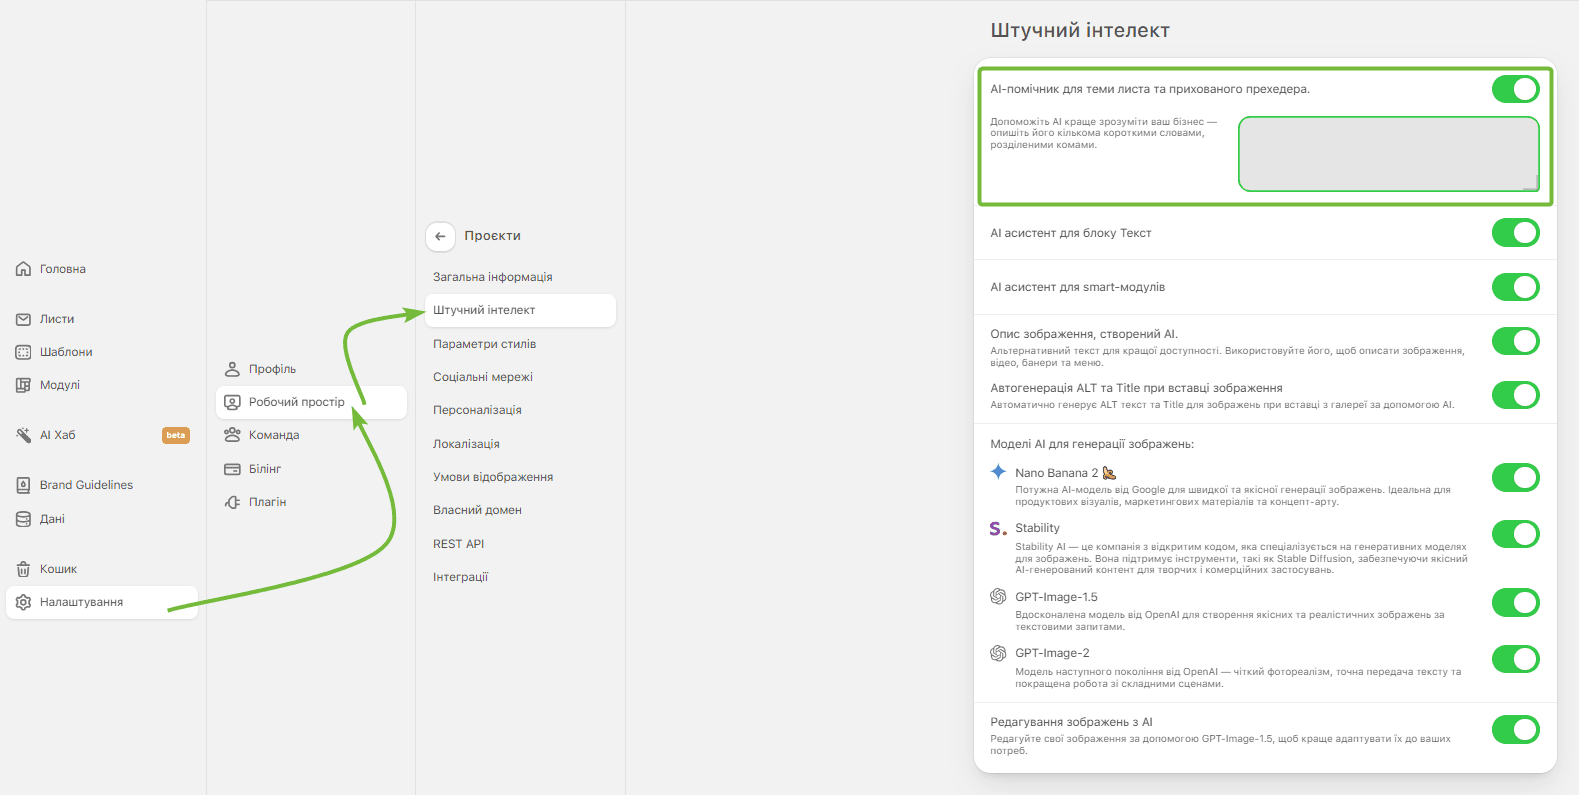Image resolution: width=1579 pixels, height=795 pixels.
Task: Turn off the GPT-Image-1.5 model
Action: [x=1516, y=602]
